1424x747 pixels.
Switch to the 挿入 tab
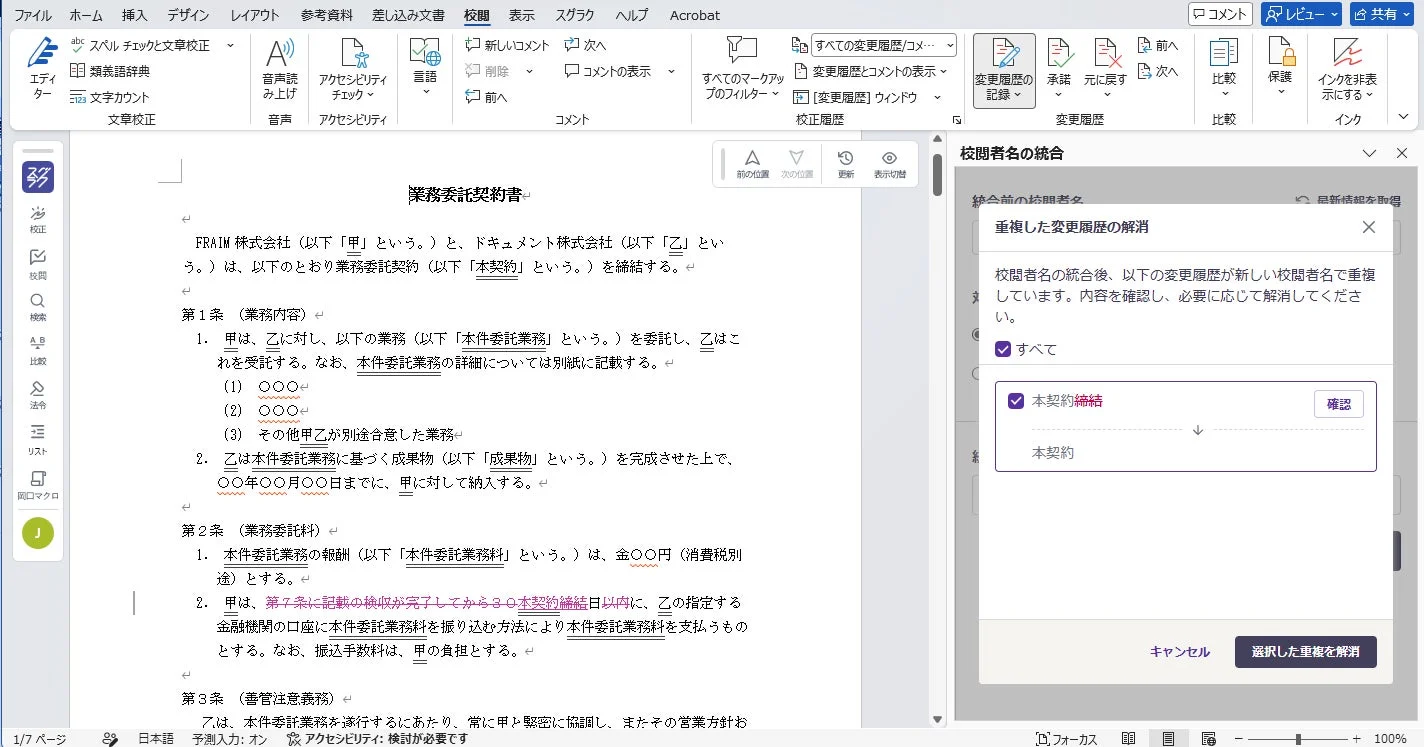(134, 15)
